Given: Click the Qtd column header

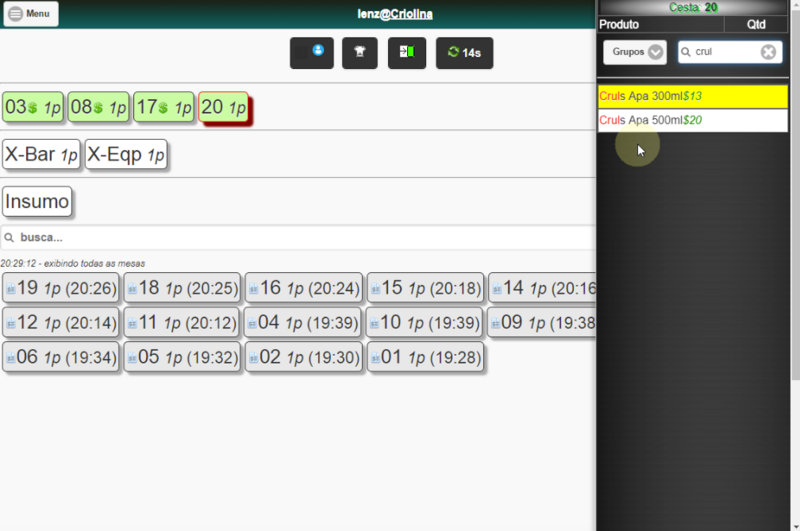Looking at the screenshot, I should [x=756, y=24].
